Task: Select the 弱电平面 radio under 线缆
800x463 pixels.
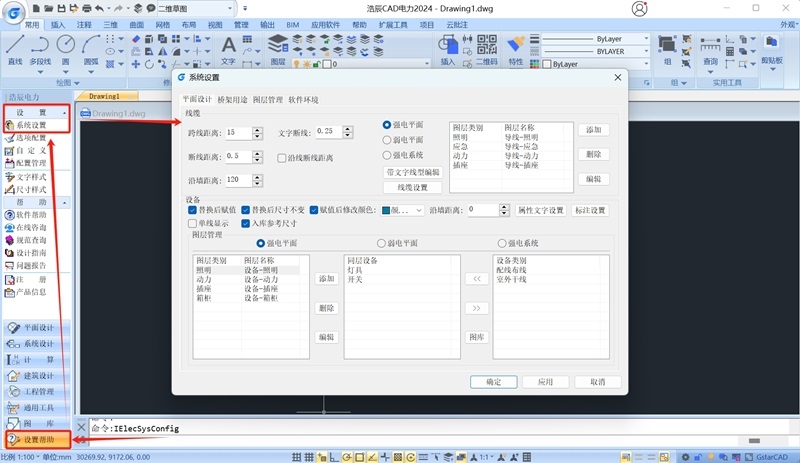Action: (x=387, y=140)
